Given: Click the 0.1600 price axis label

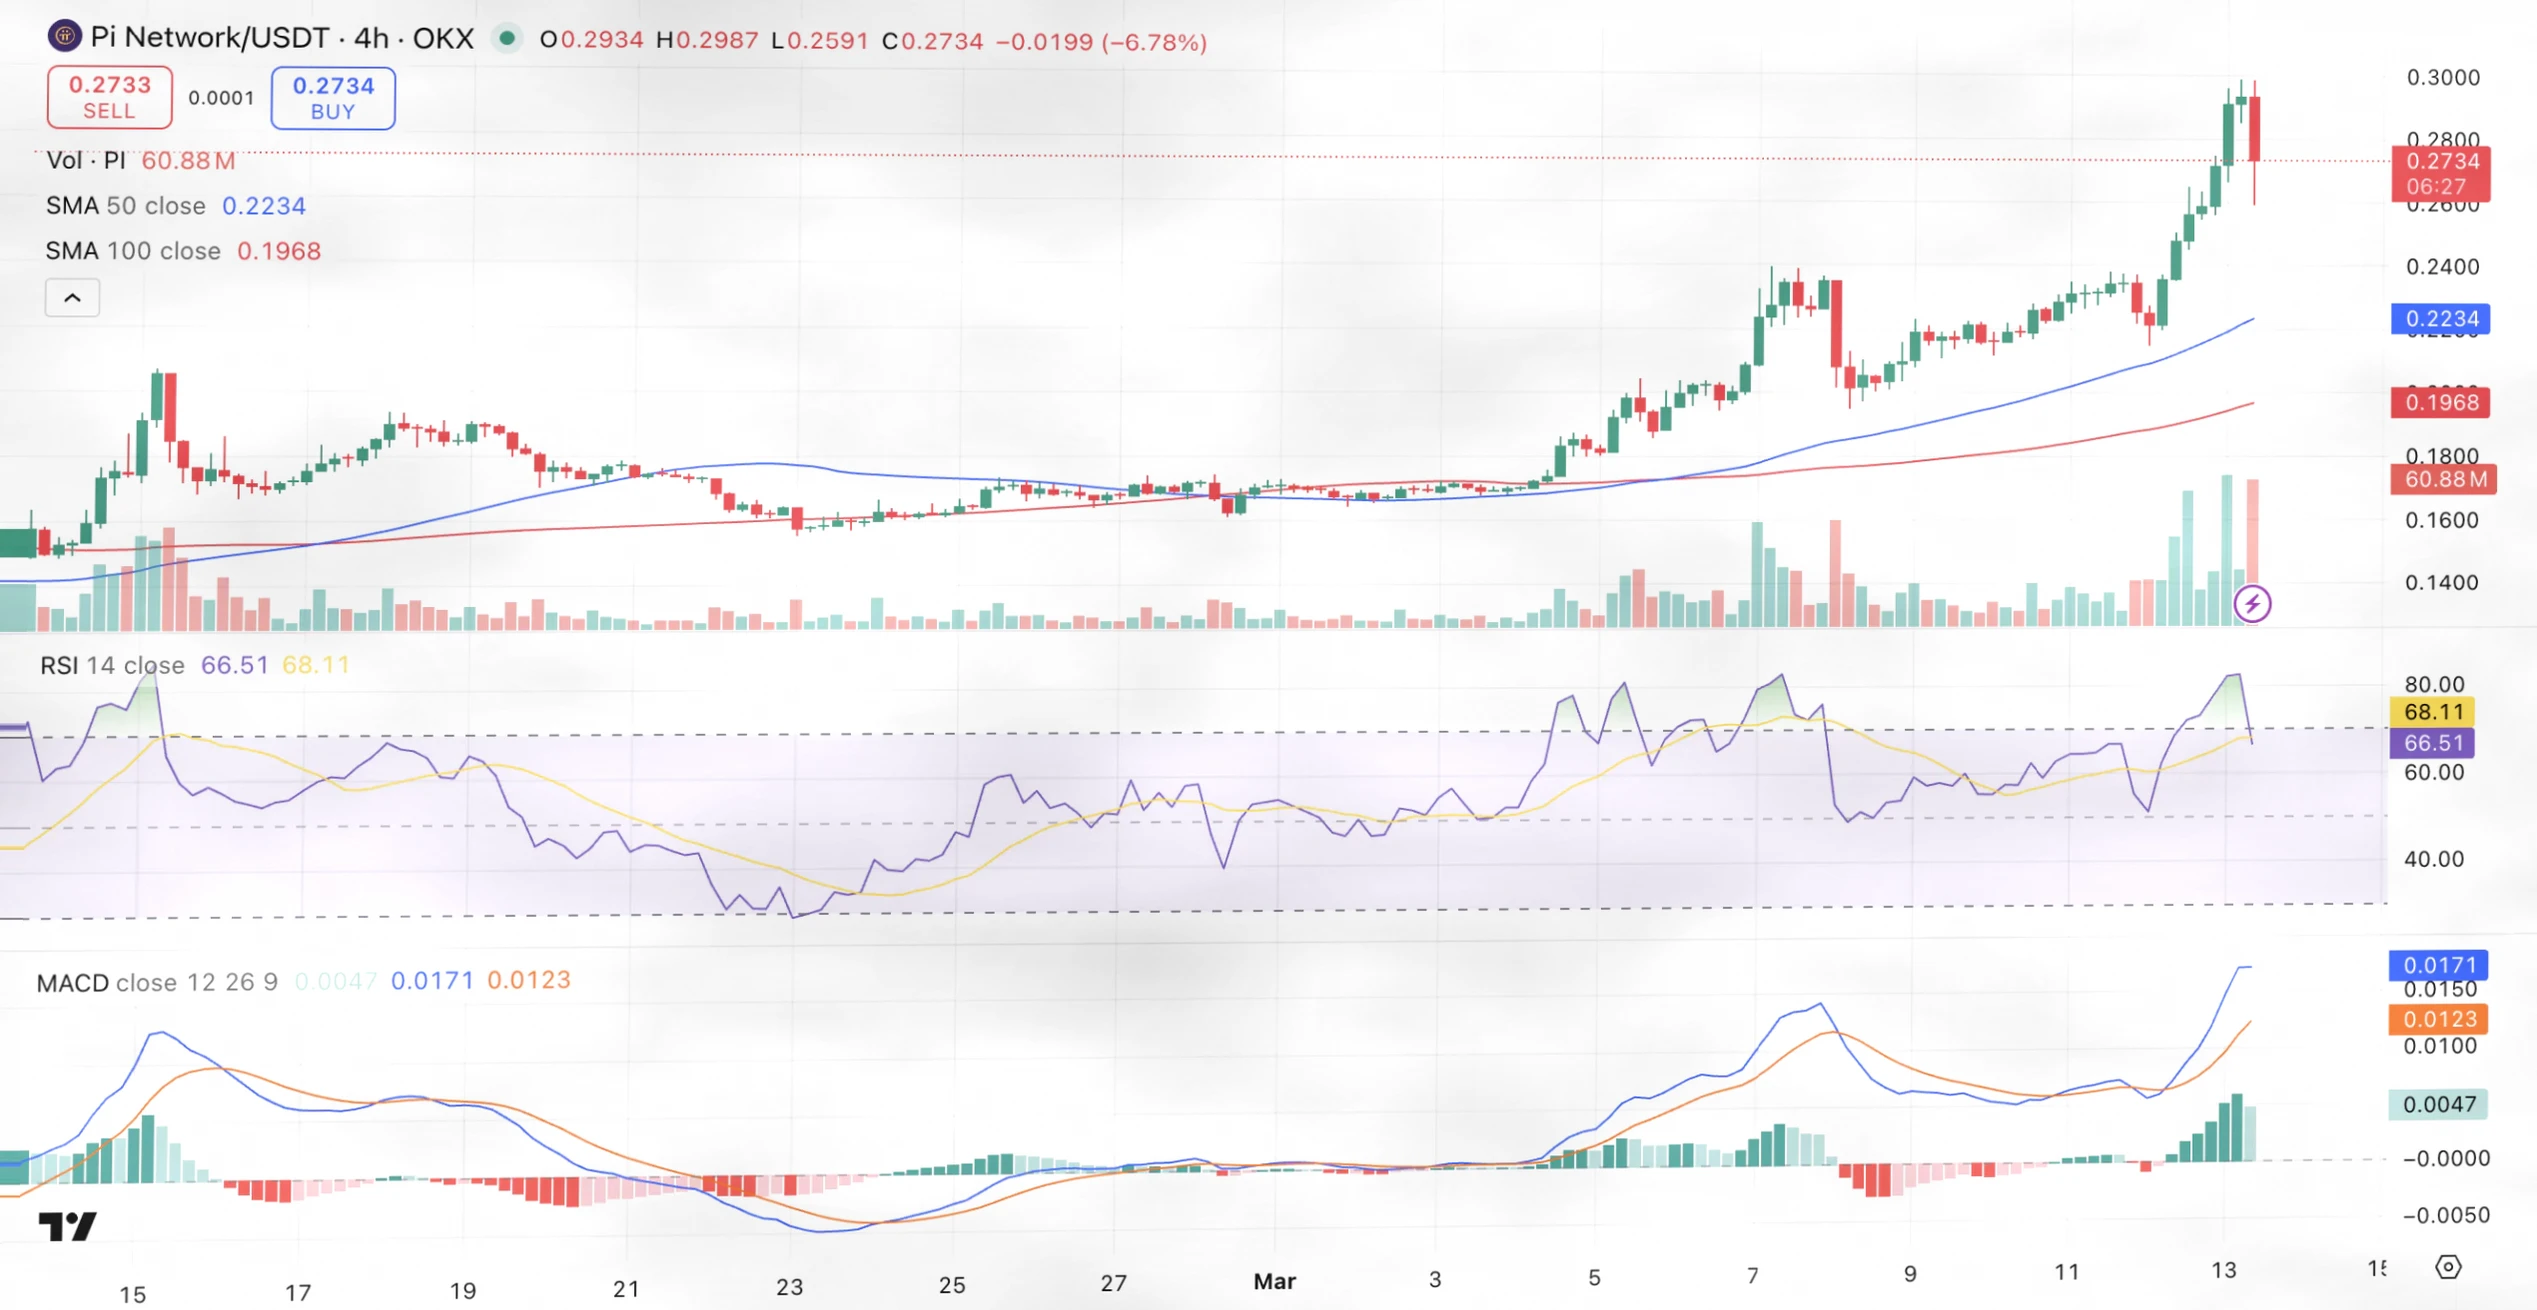Looking at the screenshot, I should 2443,520.
